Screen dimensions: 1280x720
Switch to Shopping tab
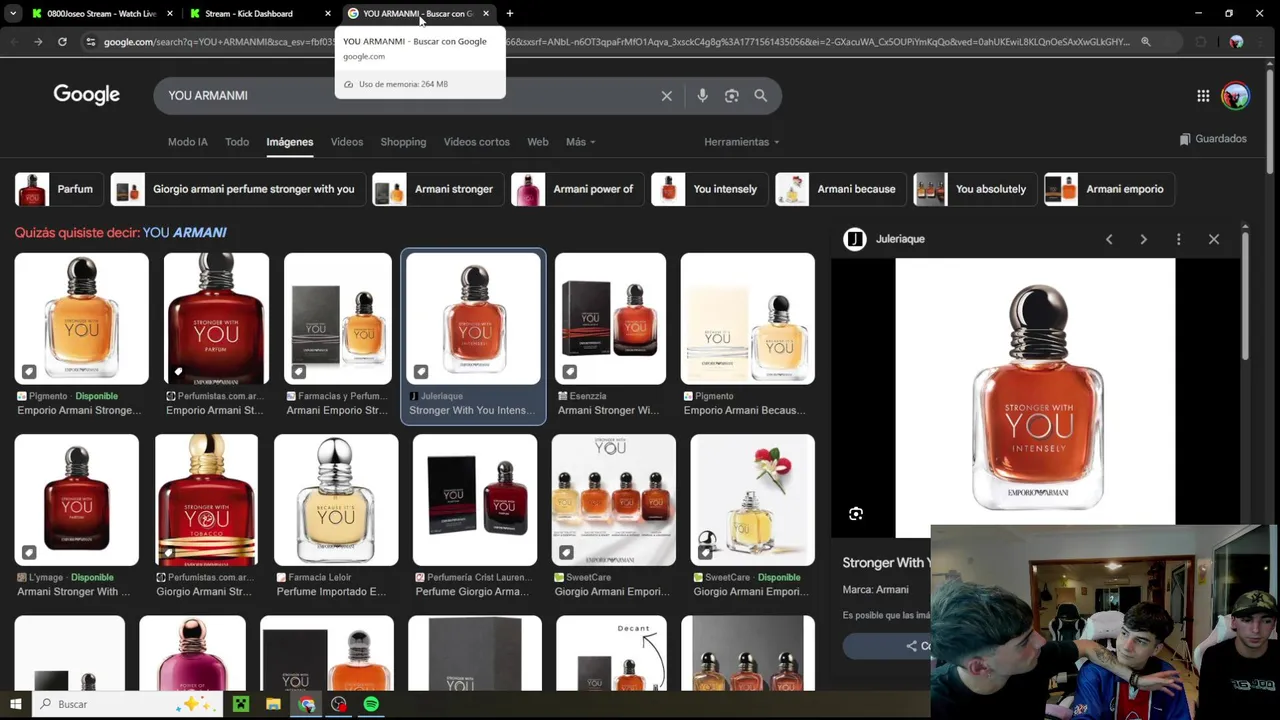[403, 142]
